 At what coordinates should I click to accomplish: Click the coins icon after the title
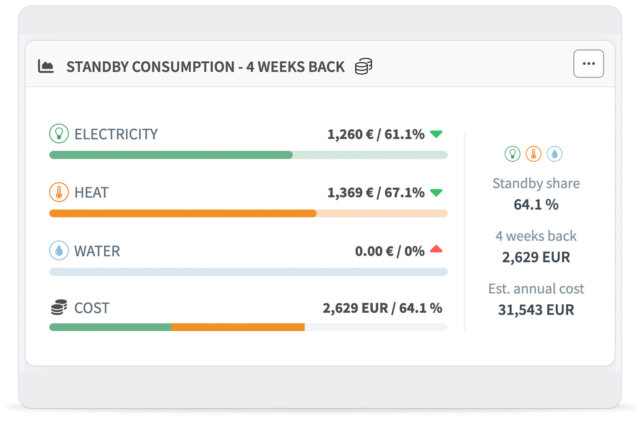364,67
